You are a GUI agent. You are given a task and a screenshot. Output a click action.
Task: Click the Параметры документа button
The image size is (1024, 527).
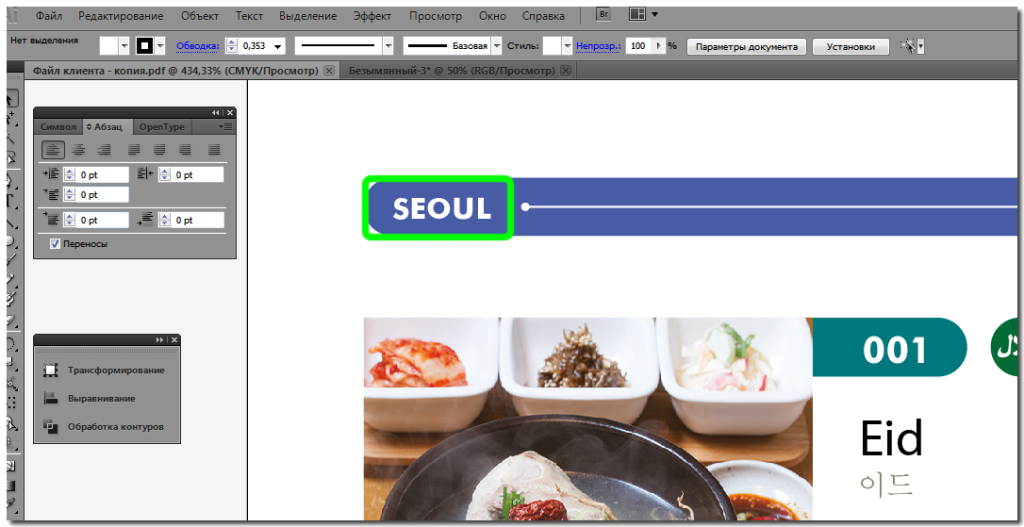[746, 47]
